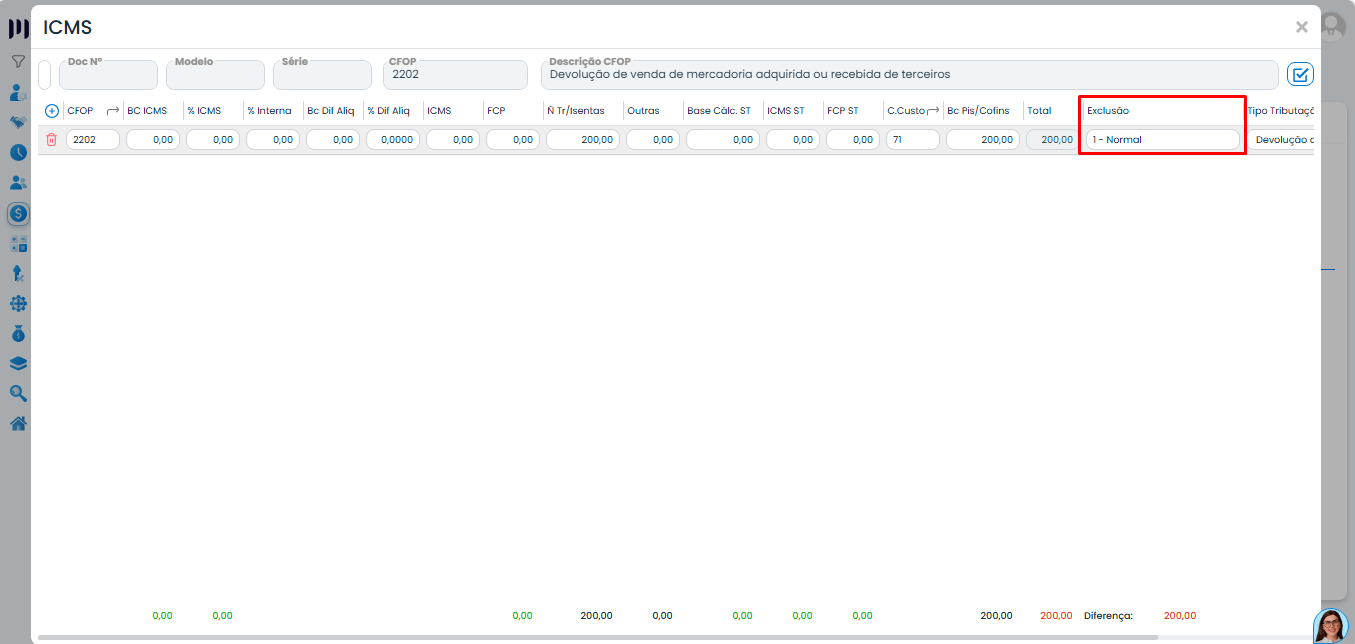1355x644 pixels.
Task: Click the money bag sidebar icon
Action: pos(18,333)
